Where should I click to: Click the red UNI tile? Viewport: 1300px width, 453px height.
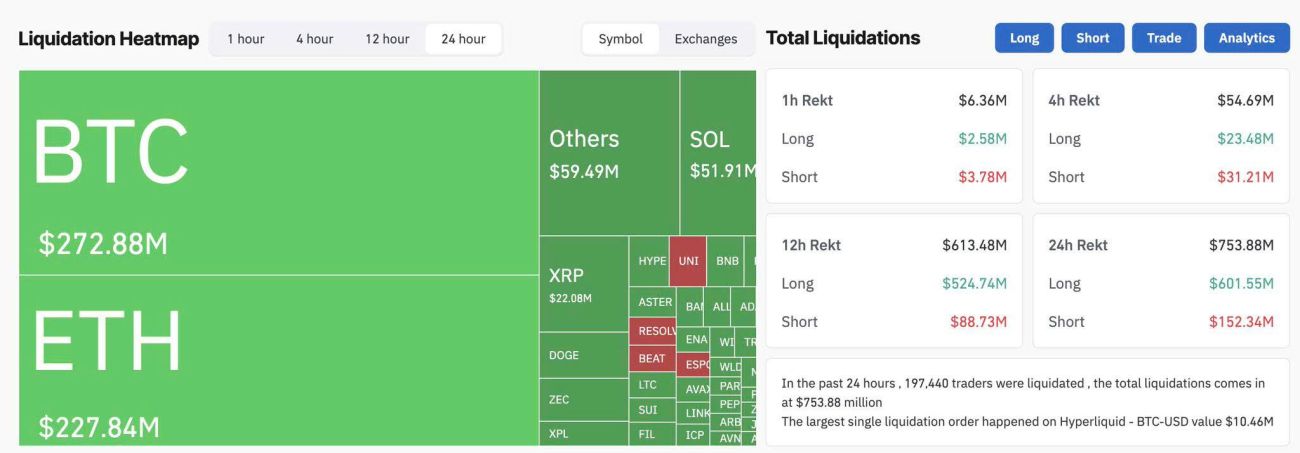[x=688, y=261]
